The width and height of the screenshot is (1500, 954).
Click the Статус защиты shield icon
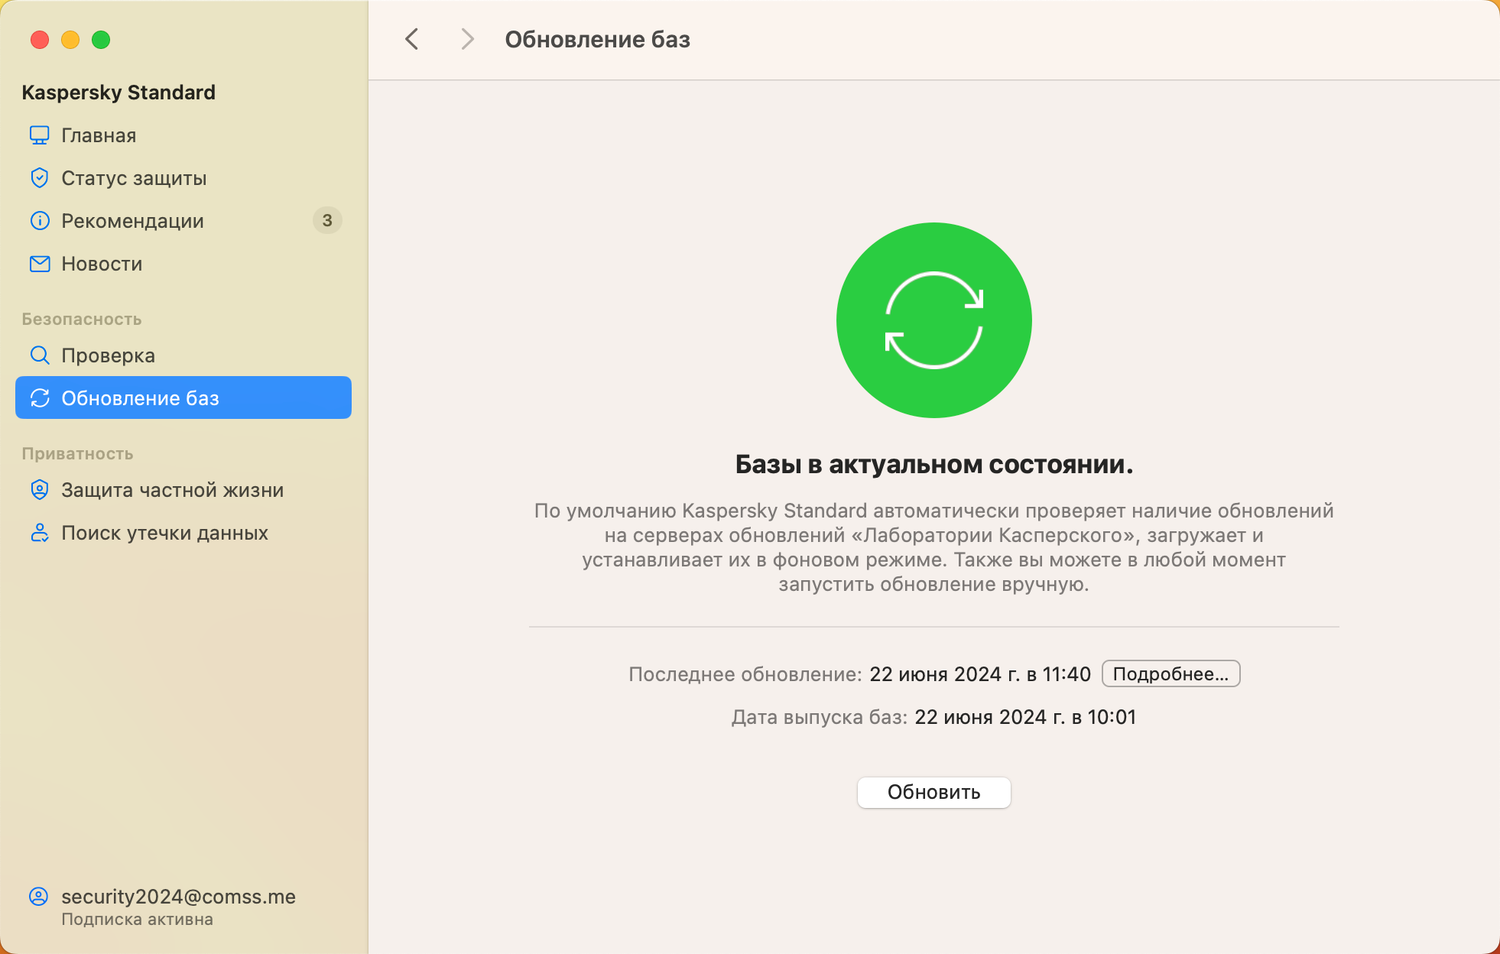(x=39, y=178)
